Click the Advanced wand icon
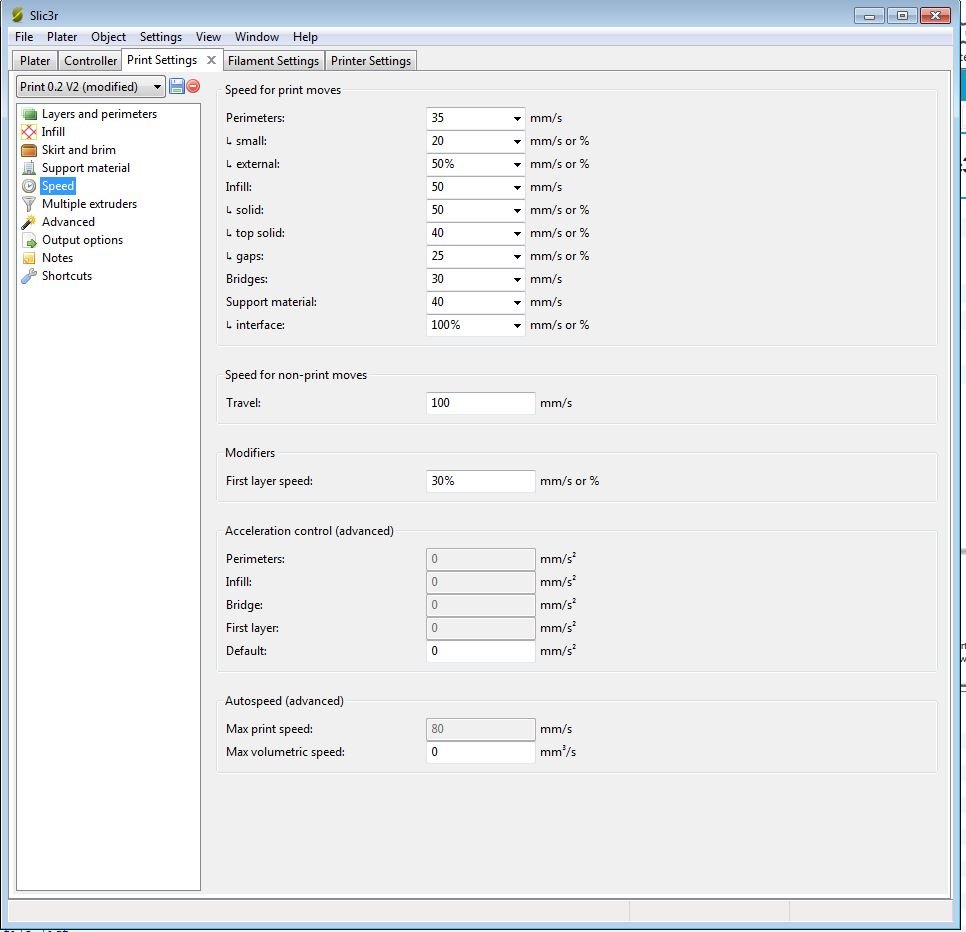Viewport: 966px width, 932px height. pyautogui.click(x=29, y=222)
